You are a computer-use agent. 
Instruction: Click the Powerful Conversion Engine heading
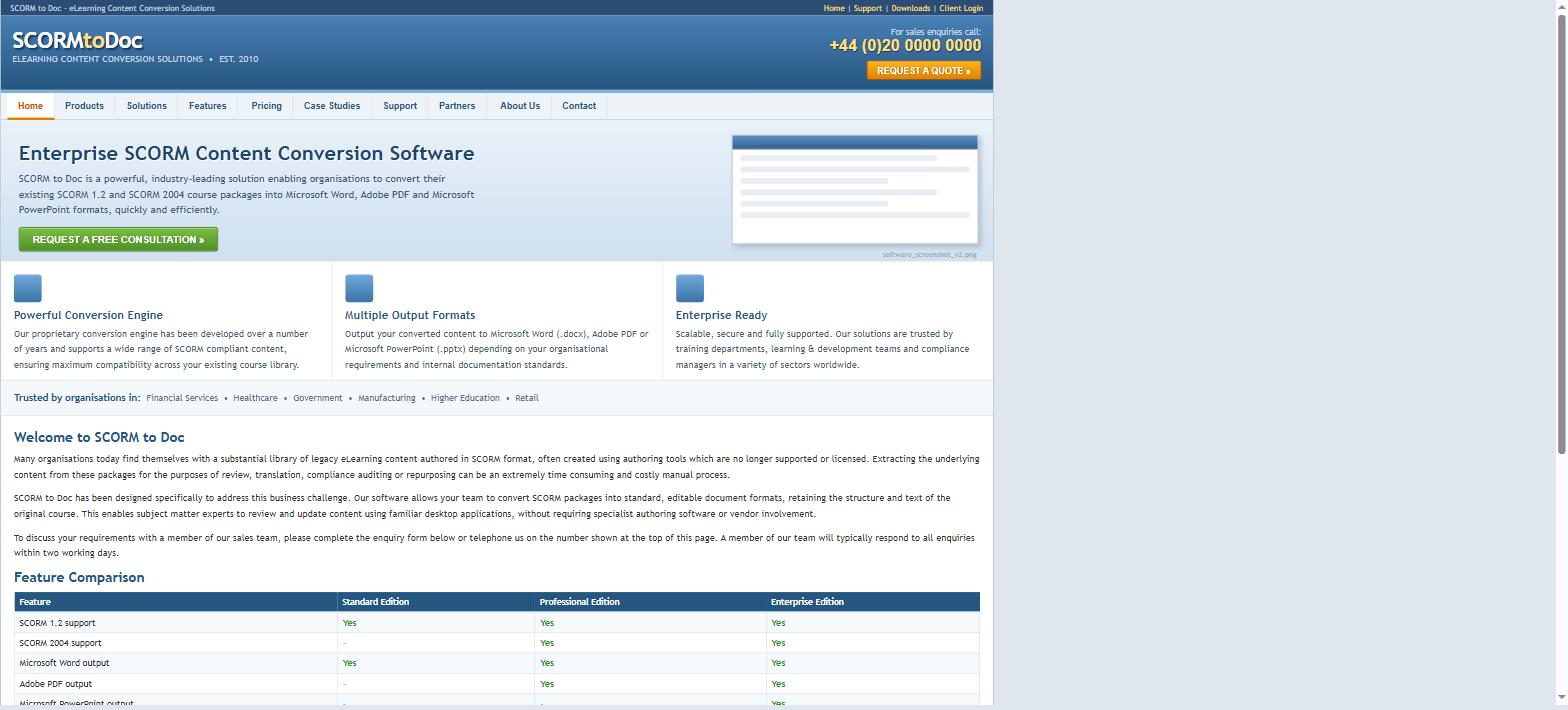[x=88, y=315]
